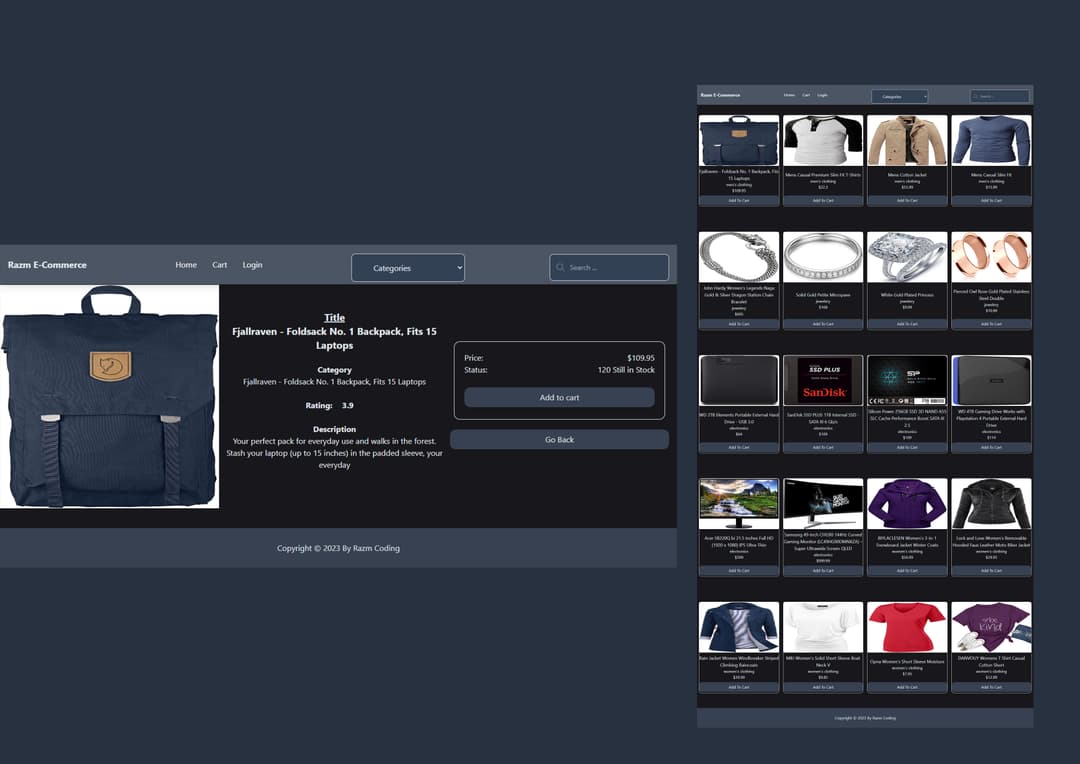This screenshot has height=764, width=1080.
Task: Add Mens Cotton Jacket to cart
Action: 907,200
